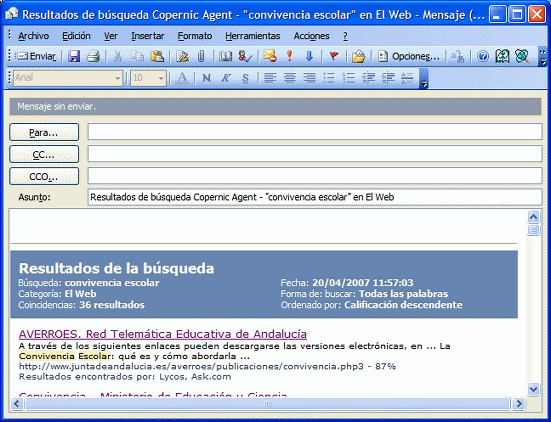Align text left
The width and height of the screenshot is (551, 422).
pyautogui.click(x=270, y=78)
